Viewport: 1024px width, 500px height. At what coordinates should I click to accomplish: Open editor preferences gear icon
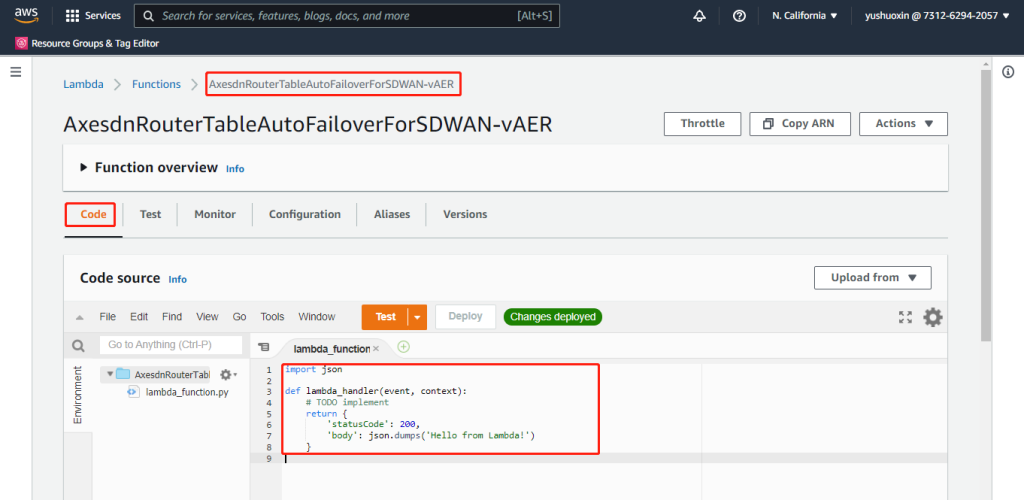pos(932,317)
